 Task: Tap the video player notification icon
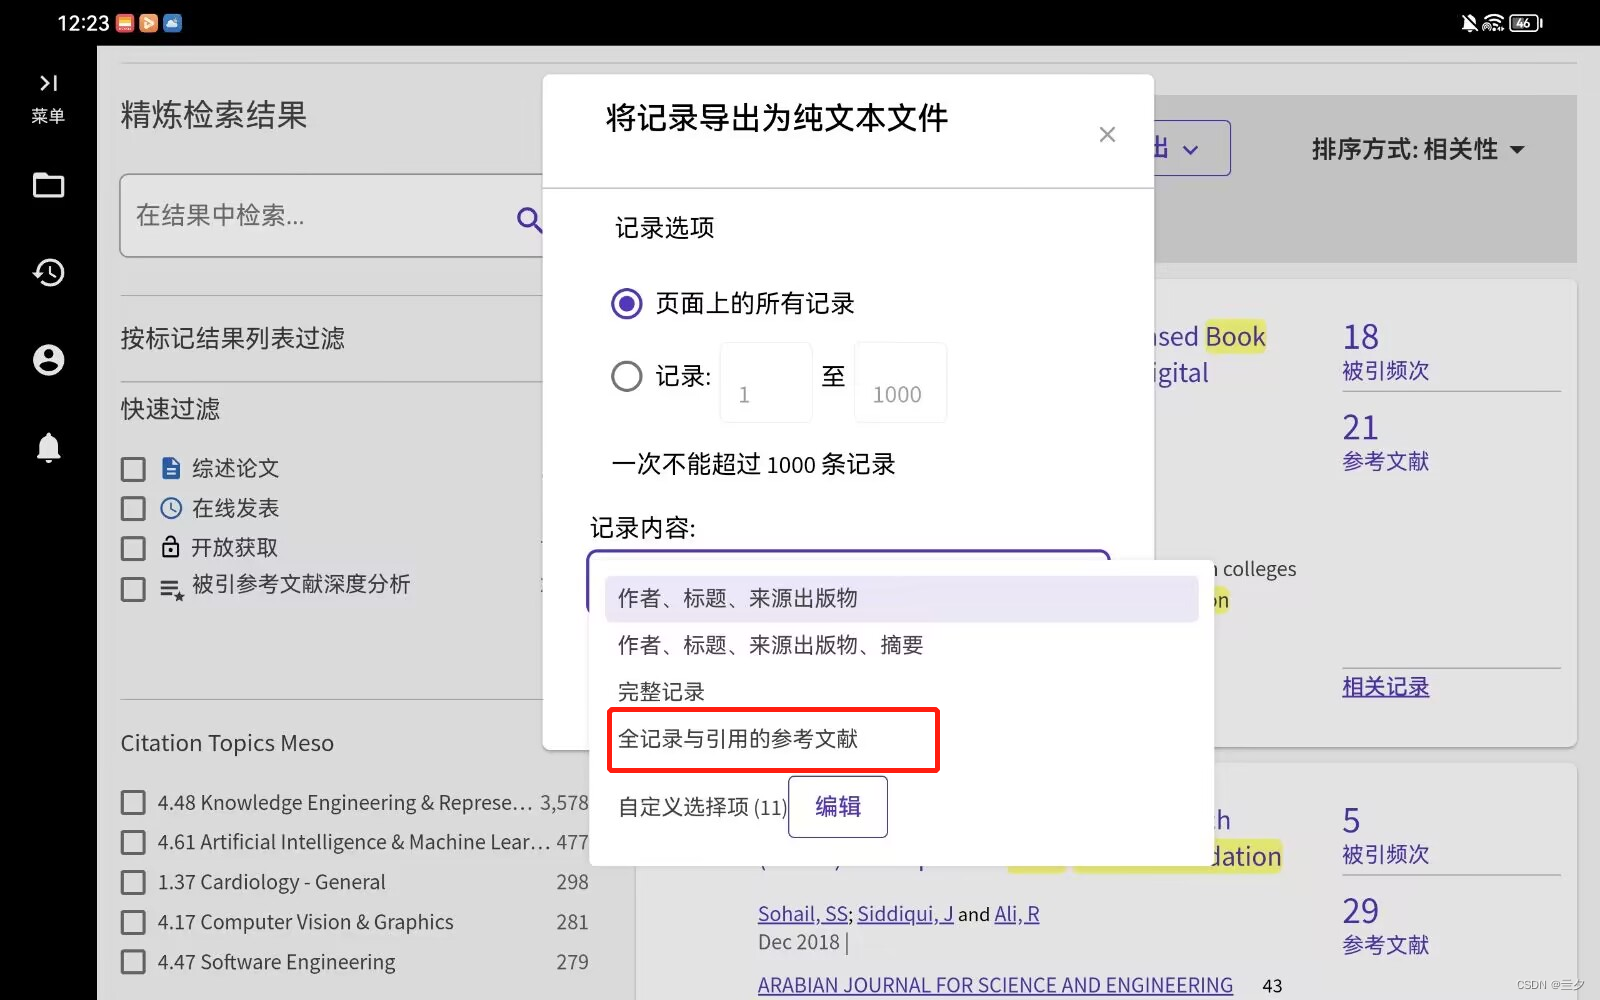pyautogui.click(x=148, y=22)
